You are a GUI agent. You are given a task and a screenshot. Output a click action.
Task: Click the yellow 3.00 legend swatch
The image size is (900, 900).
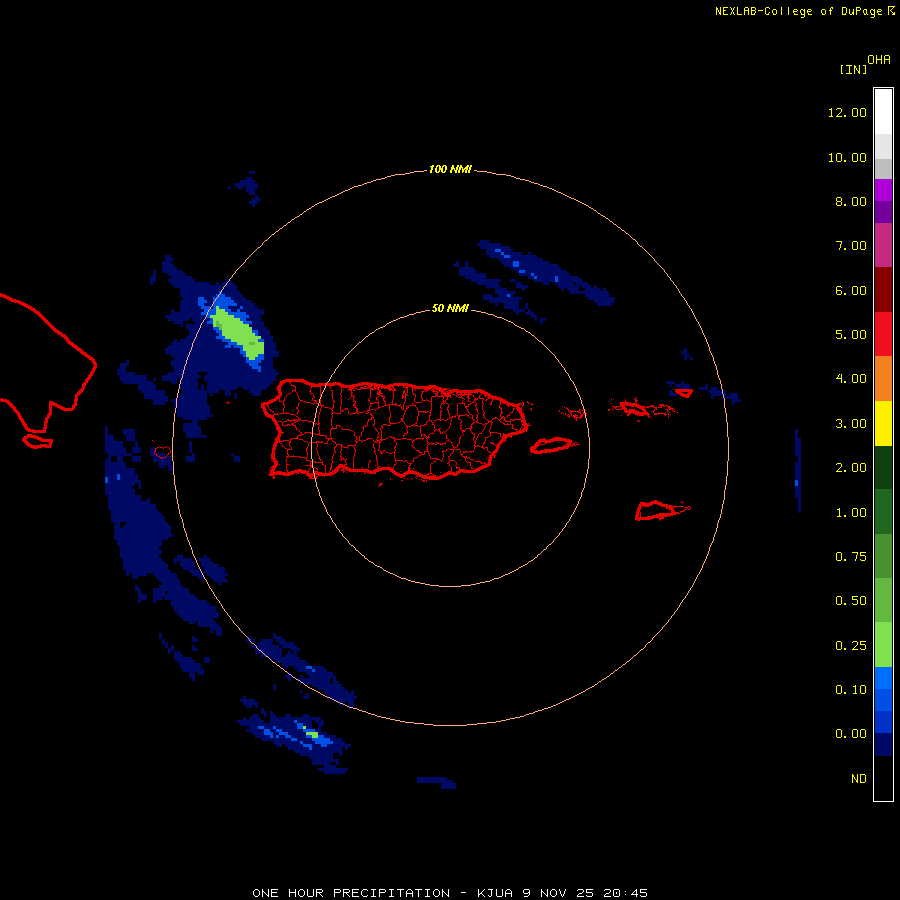pyautogui.click(x=883, y=424)
